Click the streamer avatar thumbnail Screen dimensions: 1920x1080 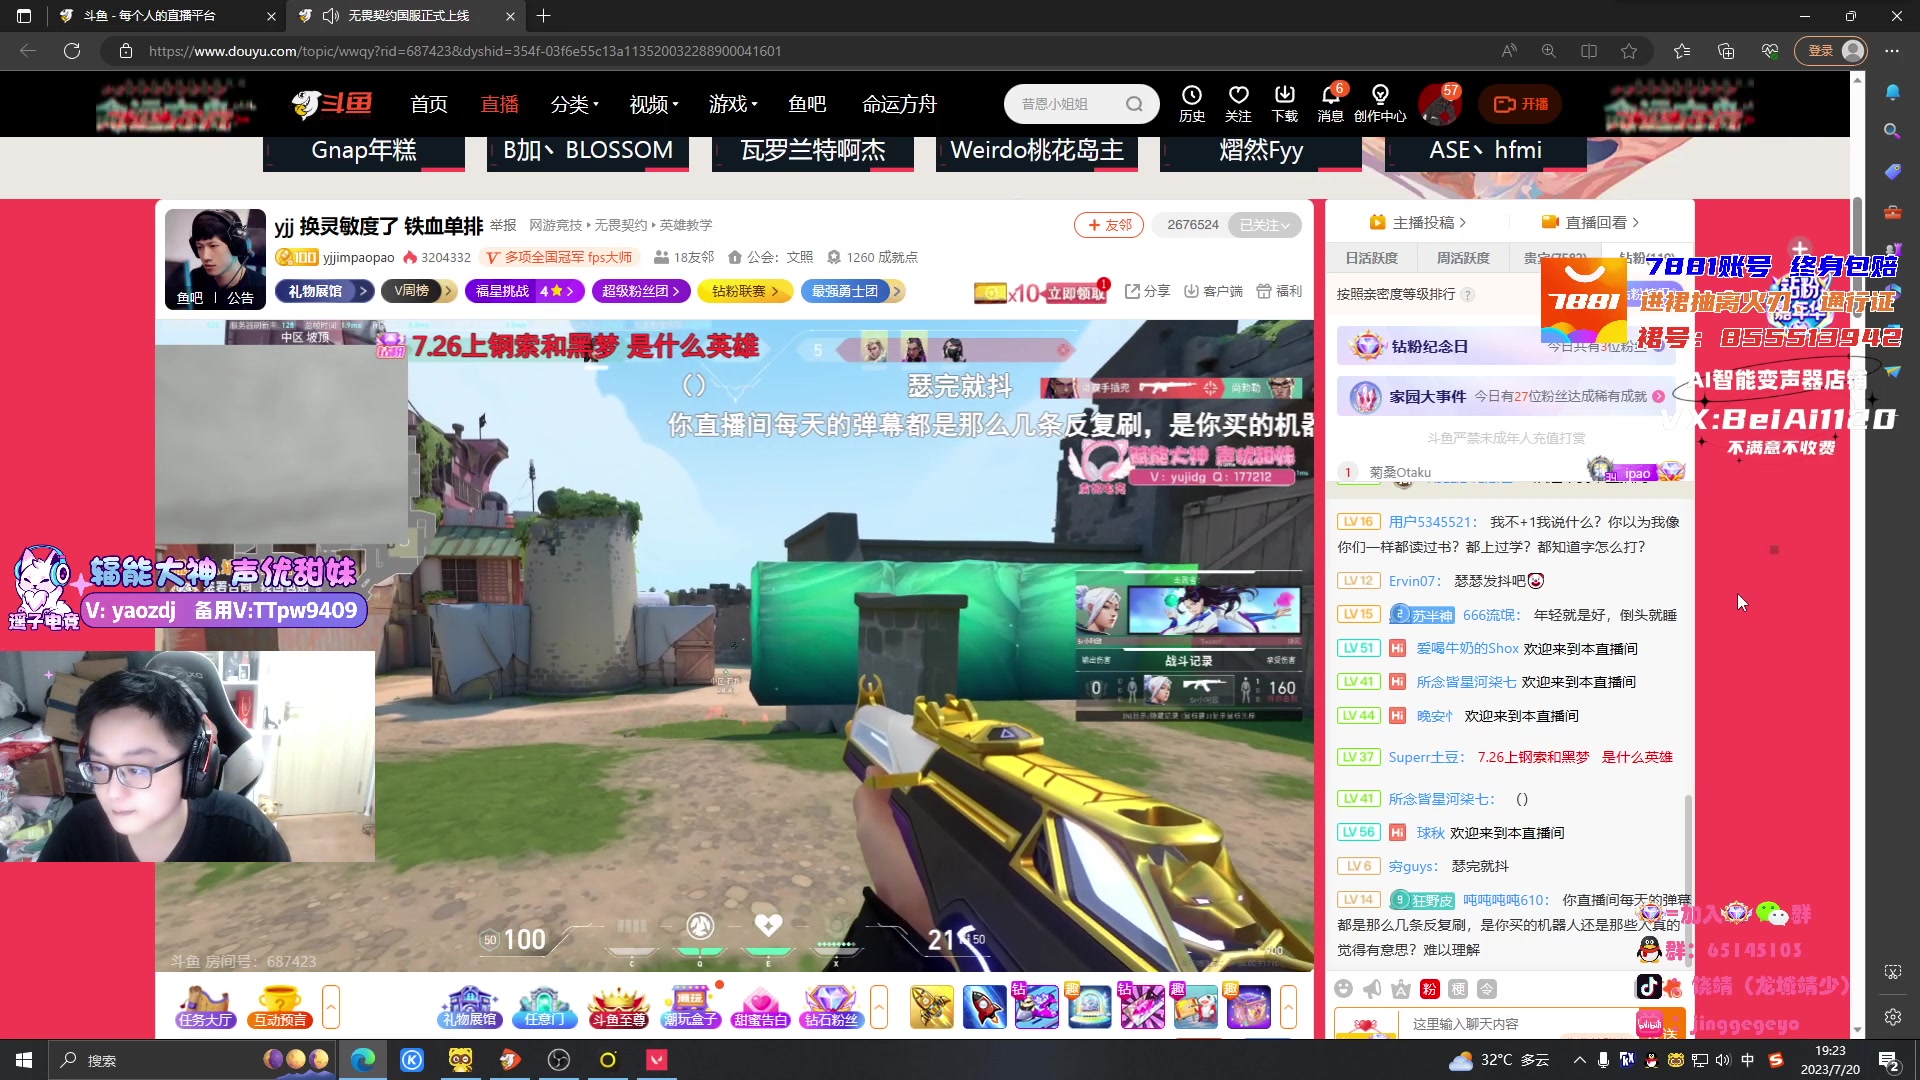(215, 259)
